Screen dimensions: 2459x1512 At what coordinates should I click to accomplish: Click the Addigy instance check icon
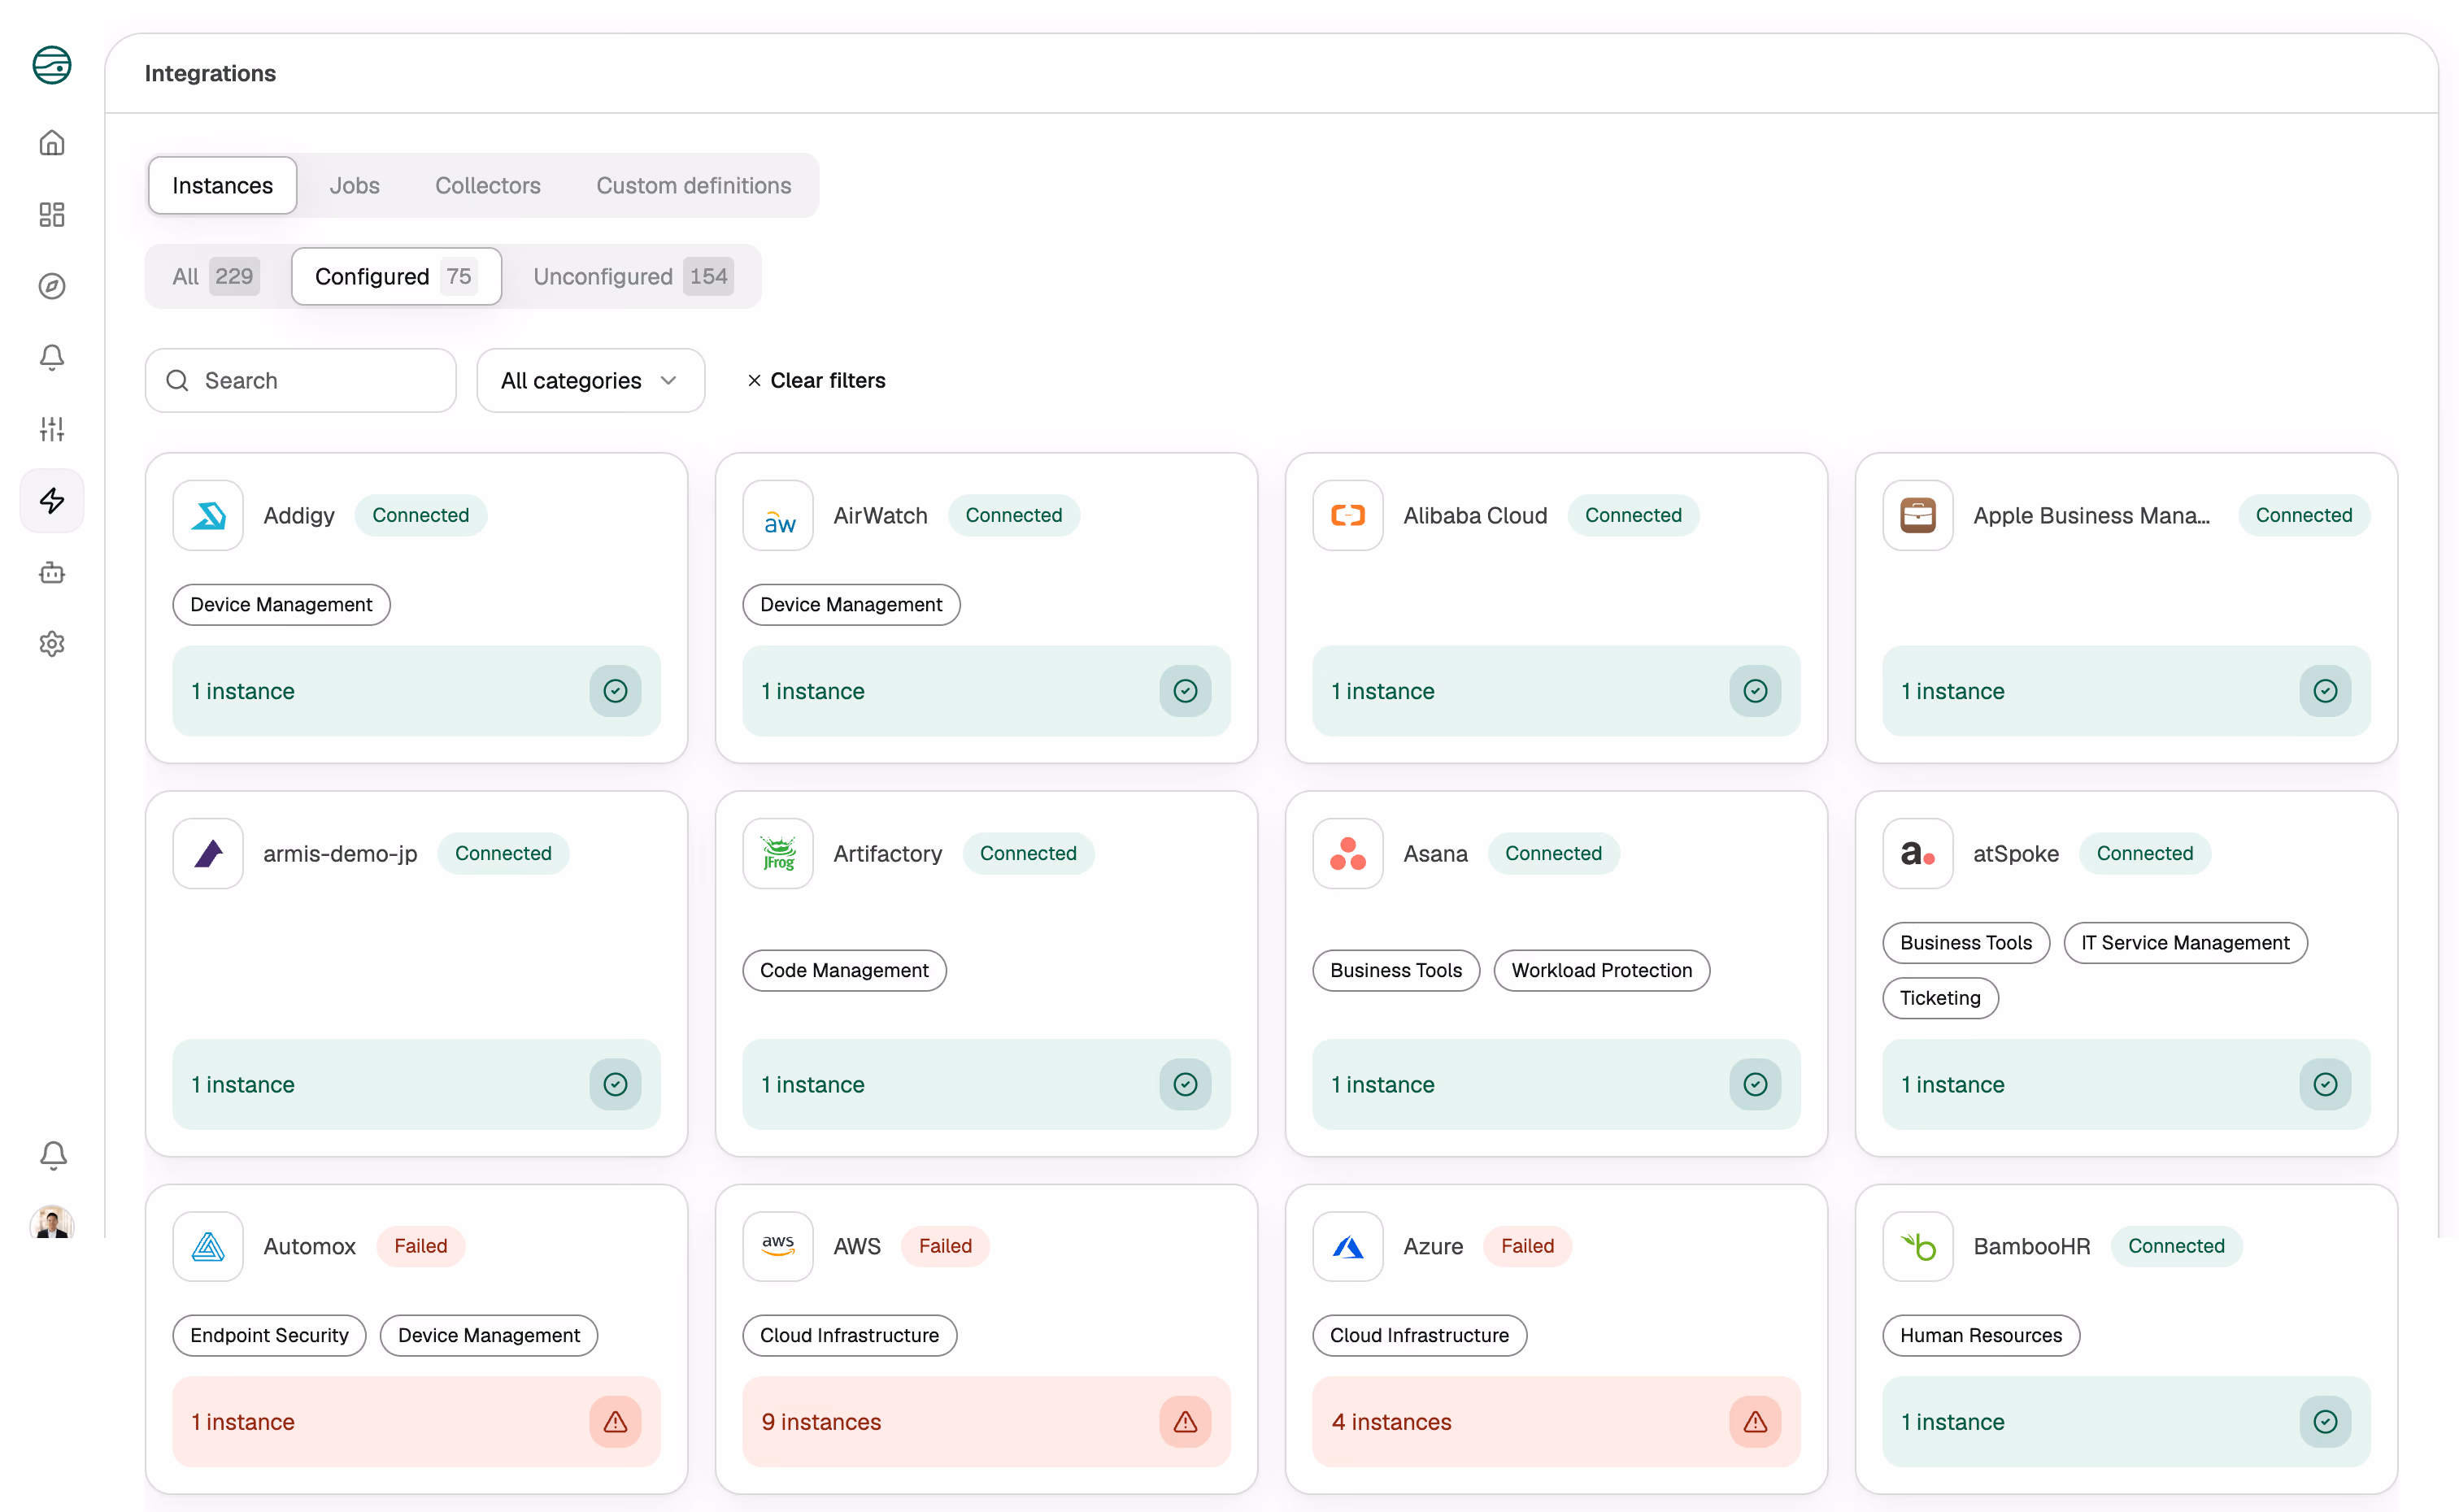coord(615,691)
